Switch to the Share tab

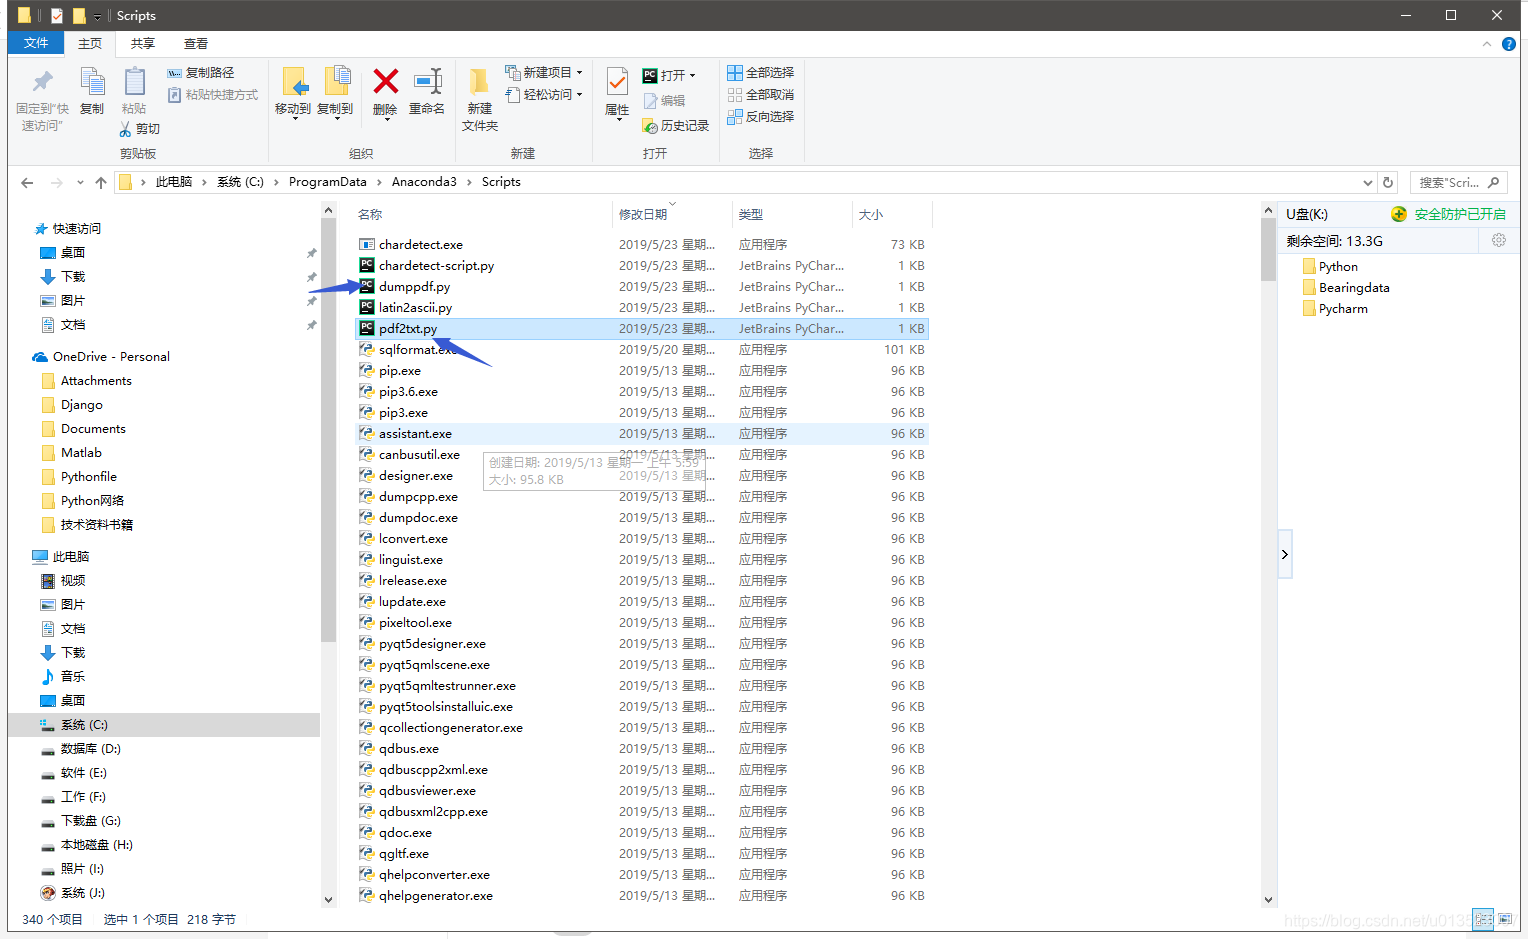pyautogui.click(x=143, y=44)
